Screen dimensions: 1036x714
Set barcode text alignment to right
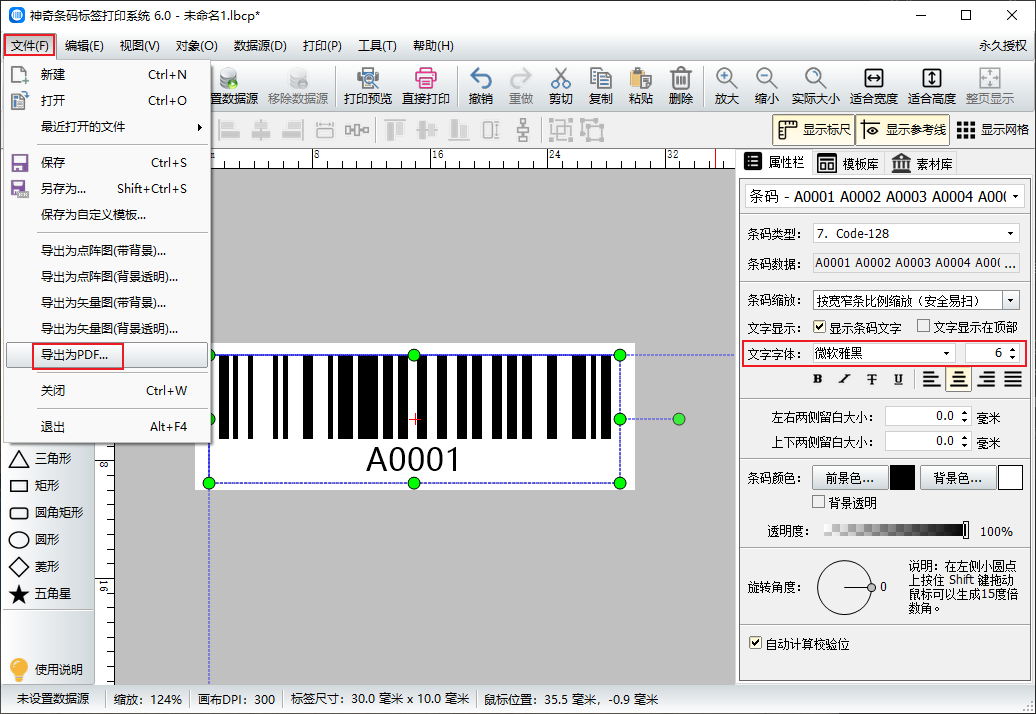[x=986, y=379]
